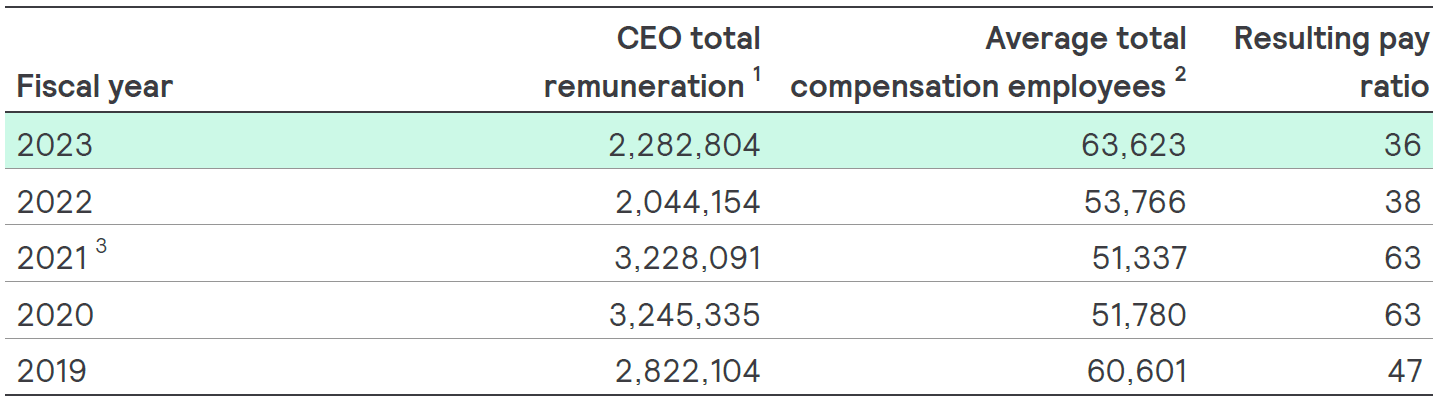This screenshot has height=398, width=1438.
Task: Click CEO remuneration value 2,044,154
Action: click(687, 203)
